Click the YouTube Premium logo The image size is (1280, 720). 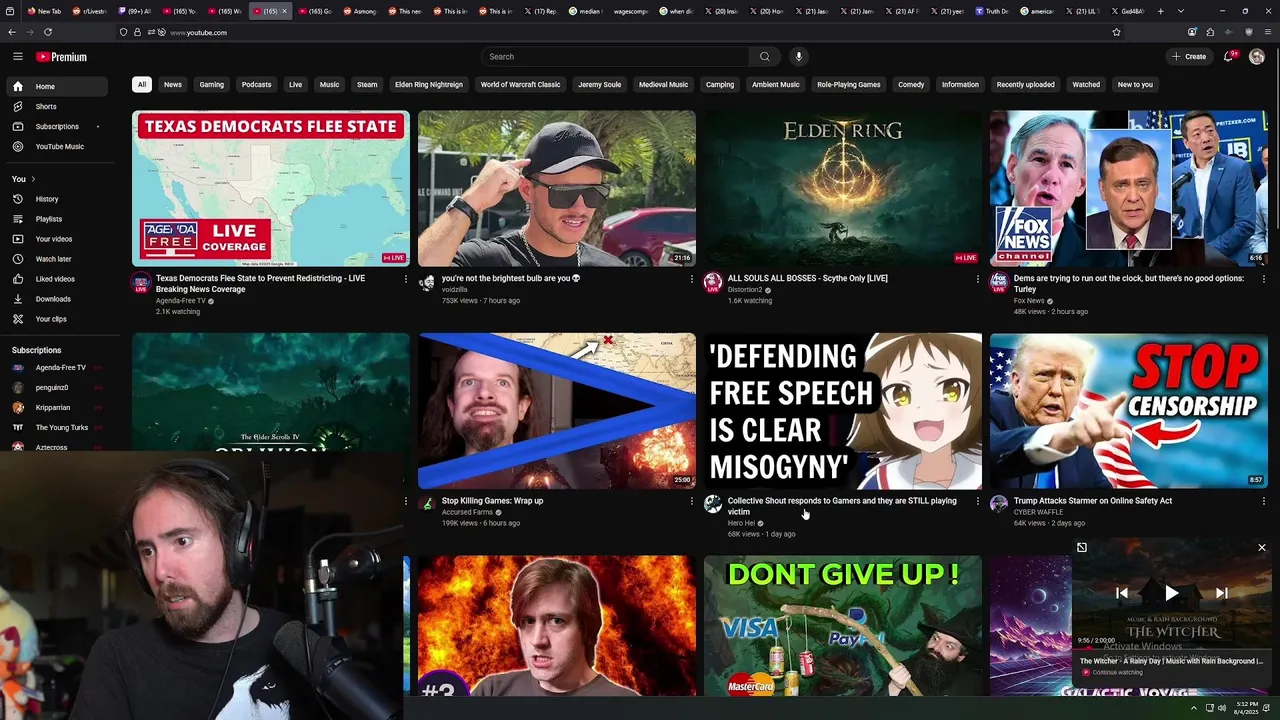coord(61,57)
